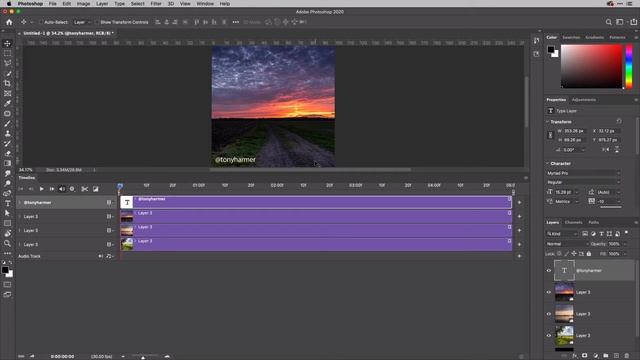Switch to the Swatches tab
Image resolution: width=640 pixels, height=360 pixels.
point(571,37)
